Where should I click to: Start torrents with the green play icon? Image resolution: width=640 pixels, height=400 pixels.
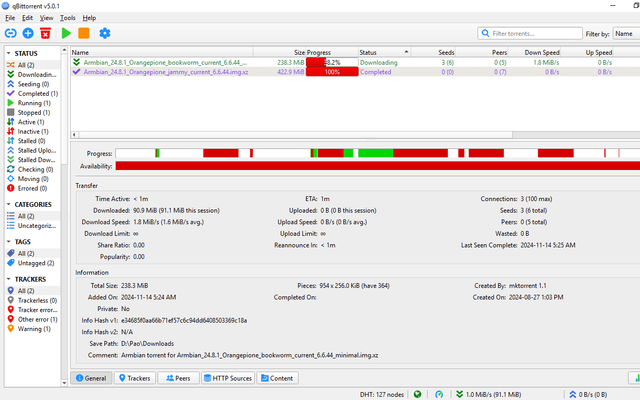66,33
